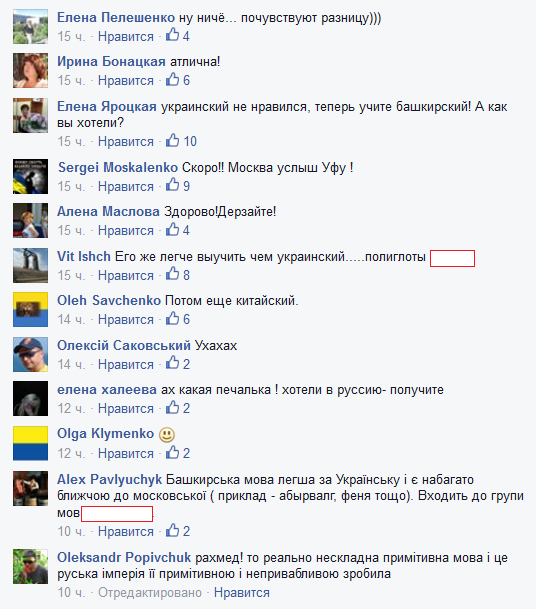The height and width of the screenshot is (609, 536).
Task: Click the smiley emoji in Olga Klymenko's comment
Action: coord(167,435)
